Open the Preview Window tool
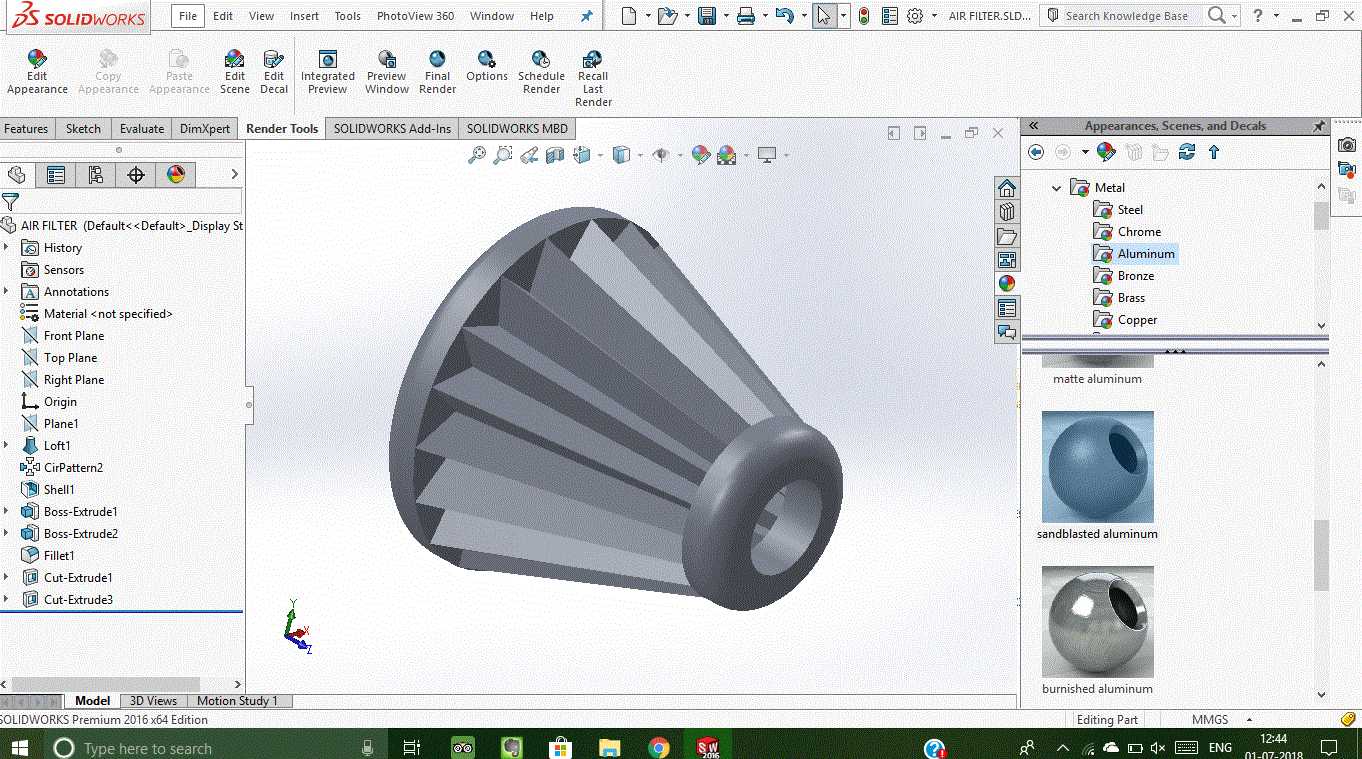The height and width of the screenshot is (759, 1362). point(387,72)
